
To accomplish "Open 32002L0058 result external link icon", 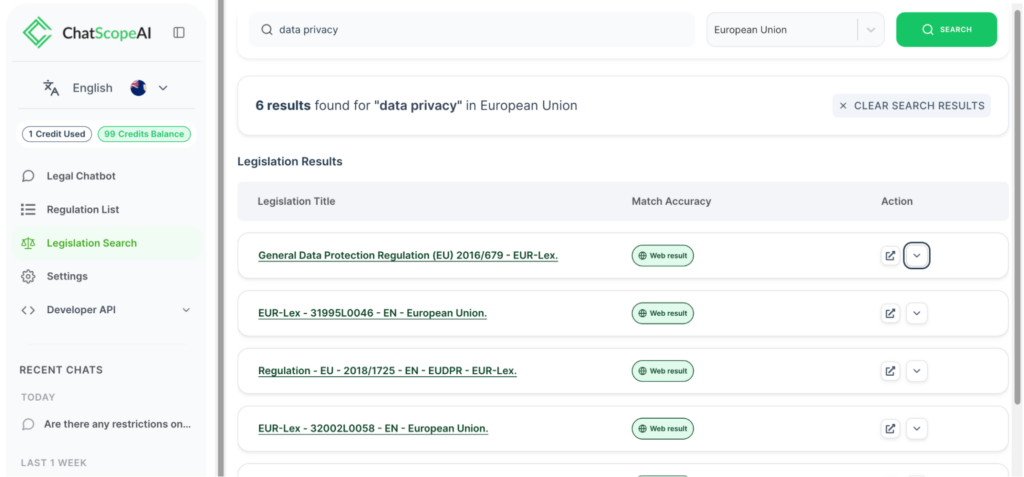I will [x=890, y=429].
